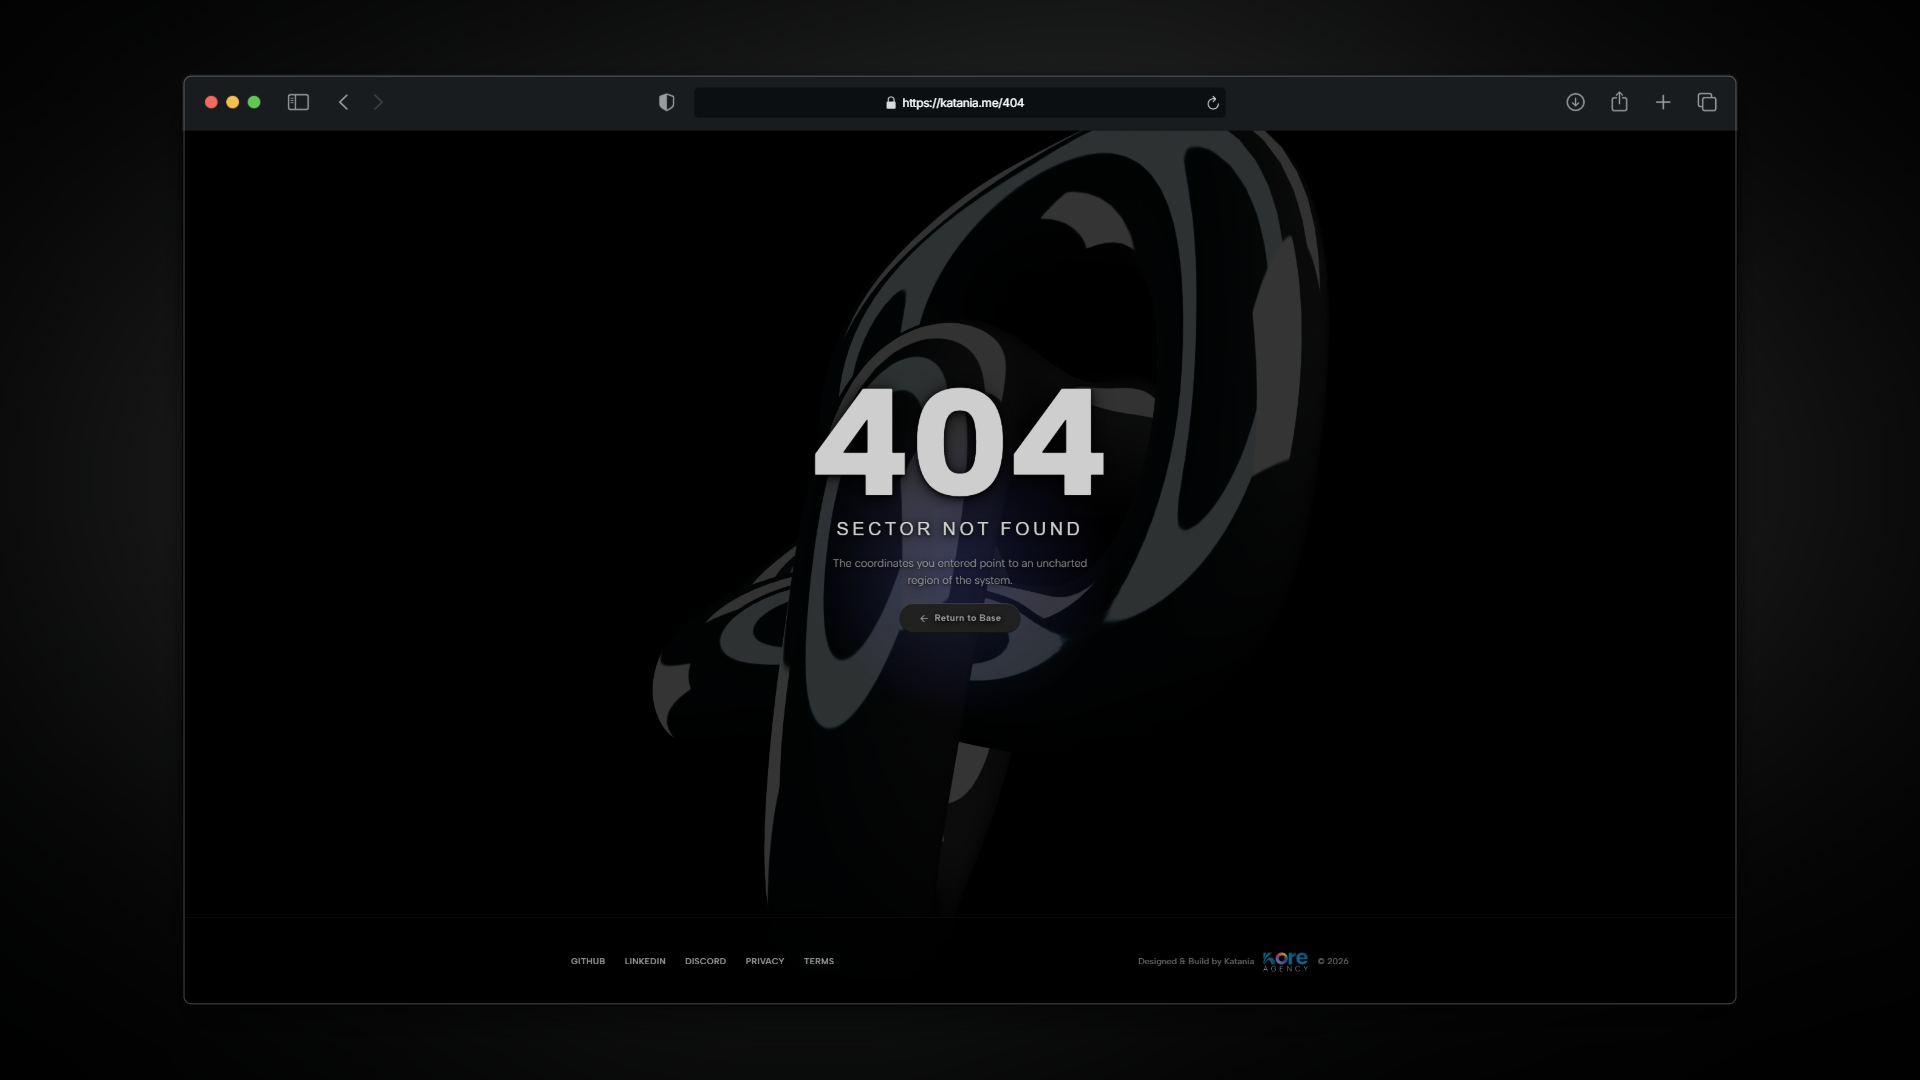
Task: Show downloads with the download icon
Action: (1575, 102)
